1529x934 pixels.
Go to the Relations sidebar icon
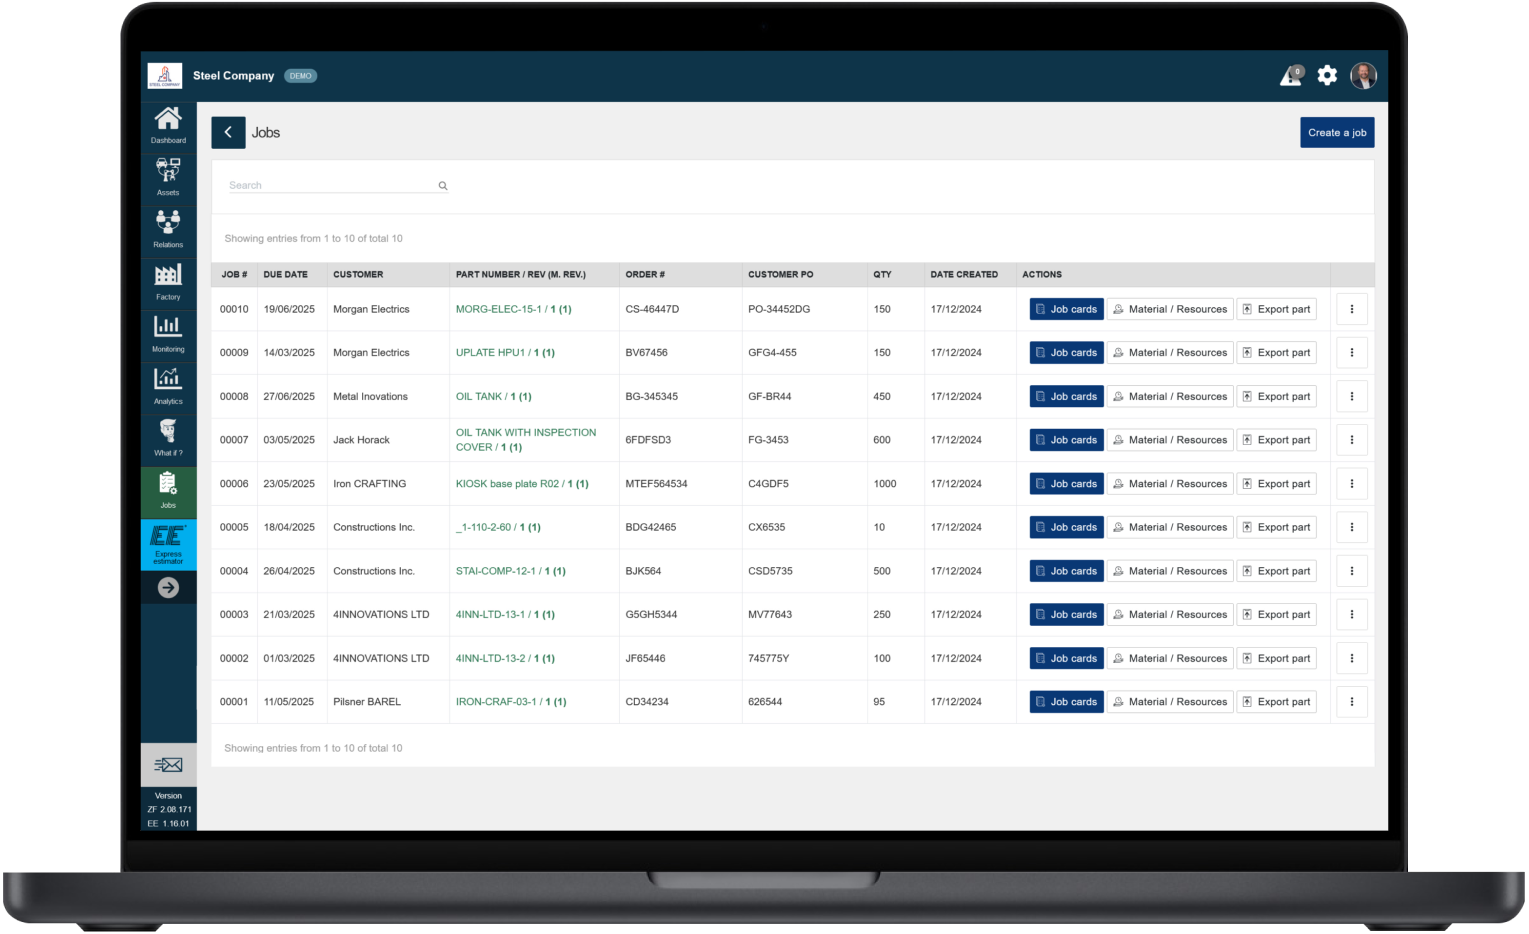click(x=168, y=228)
